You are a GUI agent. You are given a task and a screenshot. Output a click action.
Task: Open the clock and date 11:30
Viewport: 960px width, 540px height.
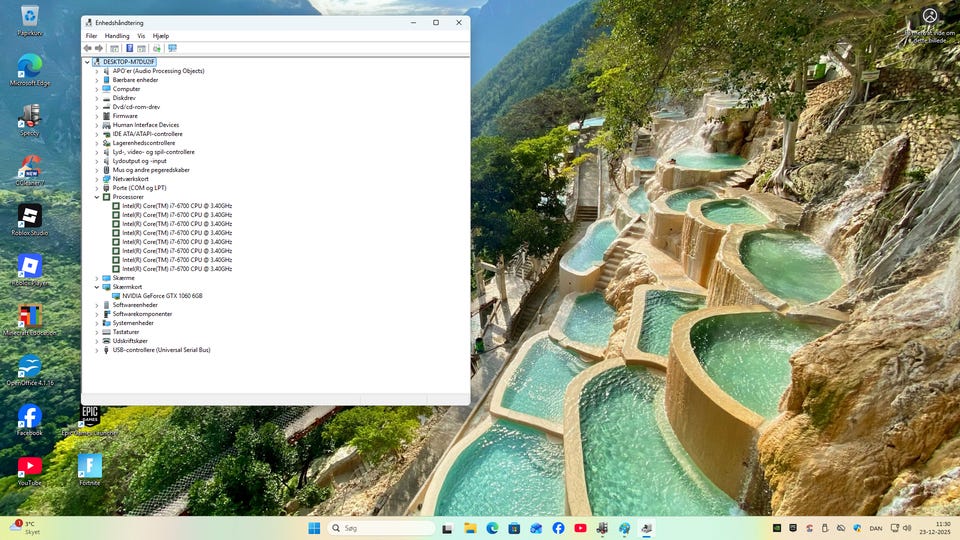tap(935, 528)
